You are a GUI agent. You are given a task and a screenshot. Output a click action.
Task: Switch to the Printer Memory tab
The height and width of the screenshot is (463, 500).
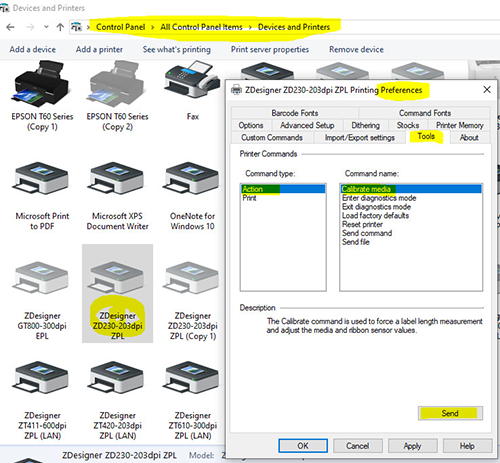pos(459,125)
